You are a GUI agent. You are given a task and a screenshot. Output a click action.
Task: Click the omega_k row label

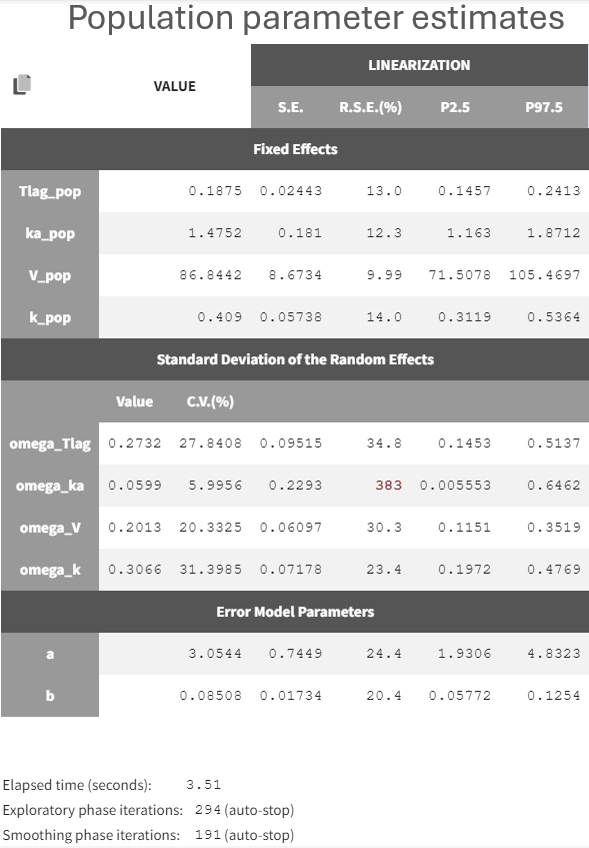(x=50, y=570)
